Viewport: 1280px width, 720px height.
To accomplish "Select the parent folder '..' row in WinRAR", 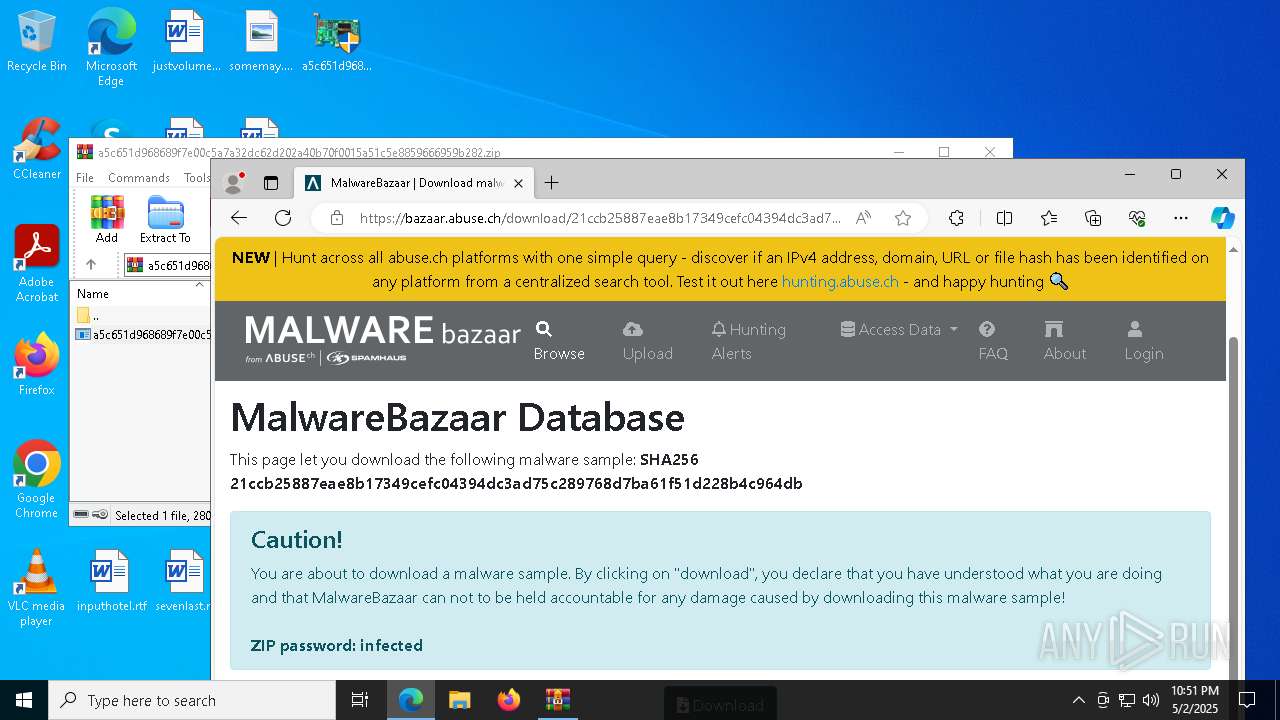I will pyautogui.click(x=141, y=315).
